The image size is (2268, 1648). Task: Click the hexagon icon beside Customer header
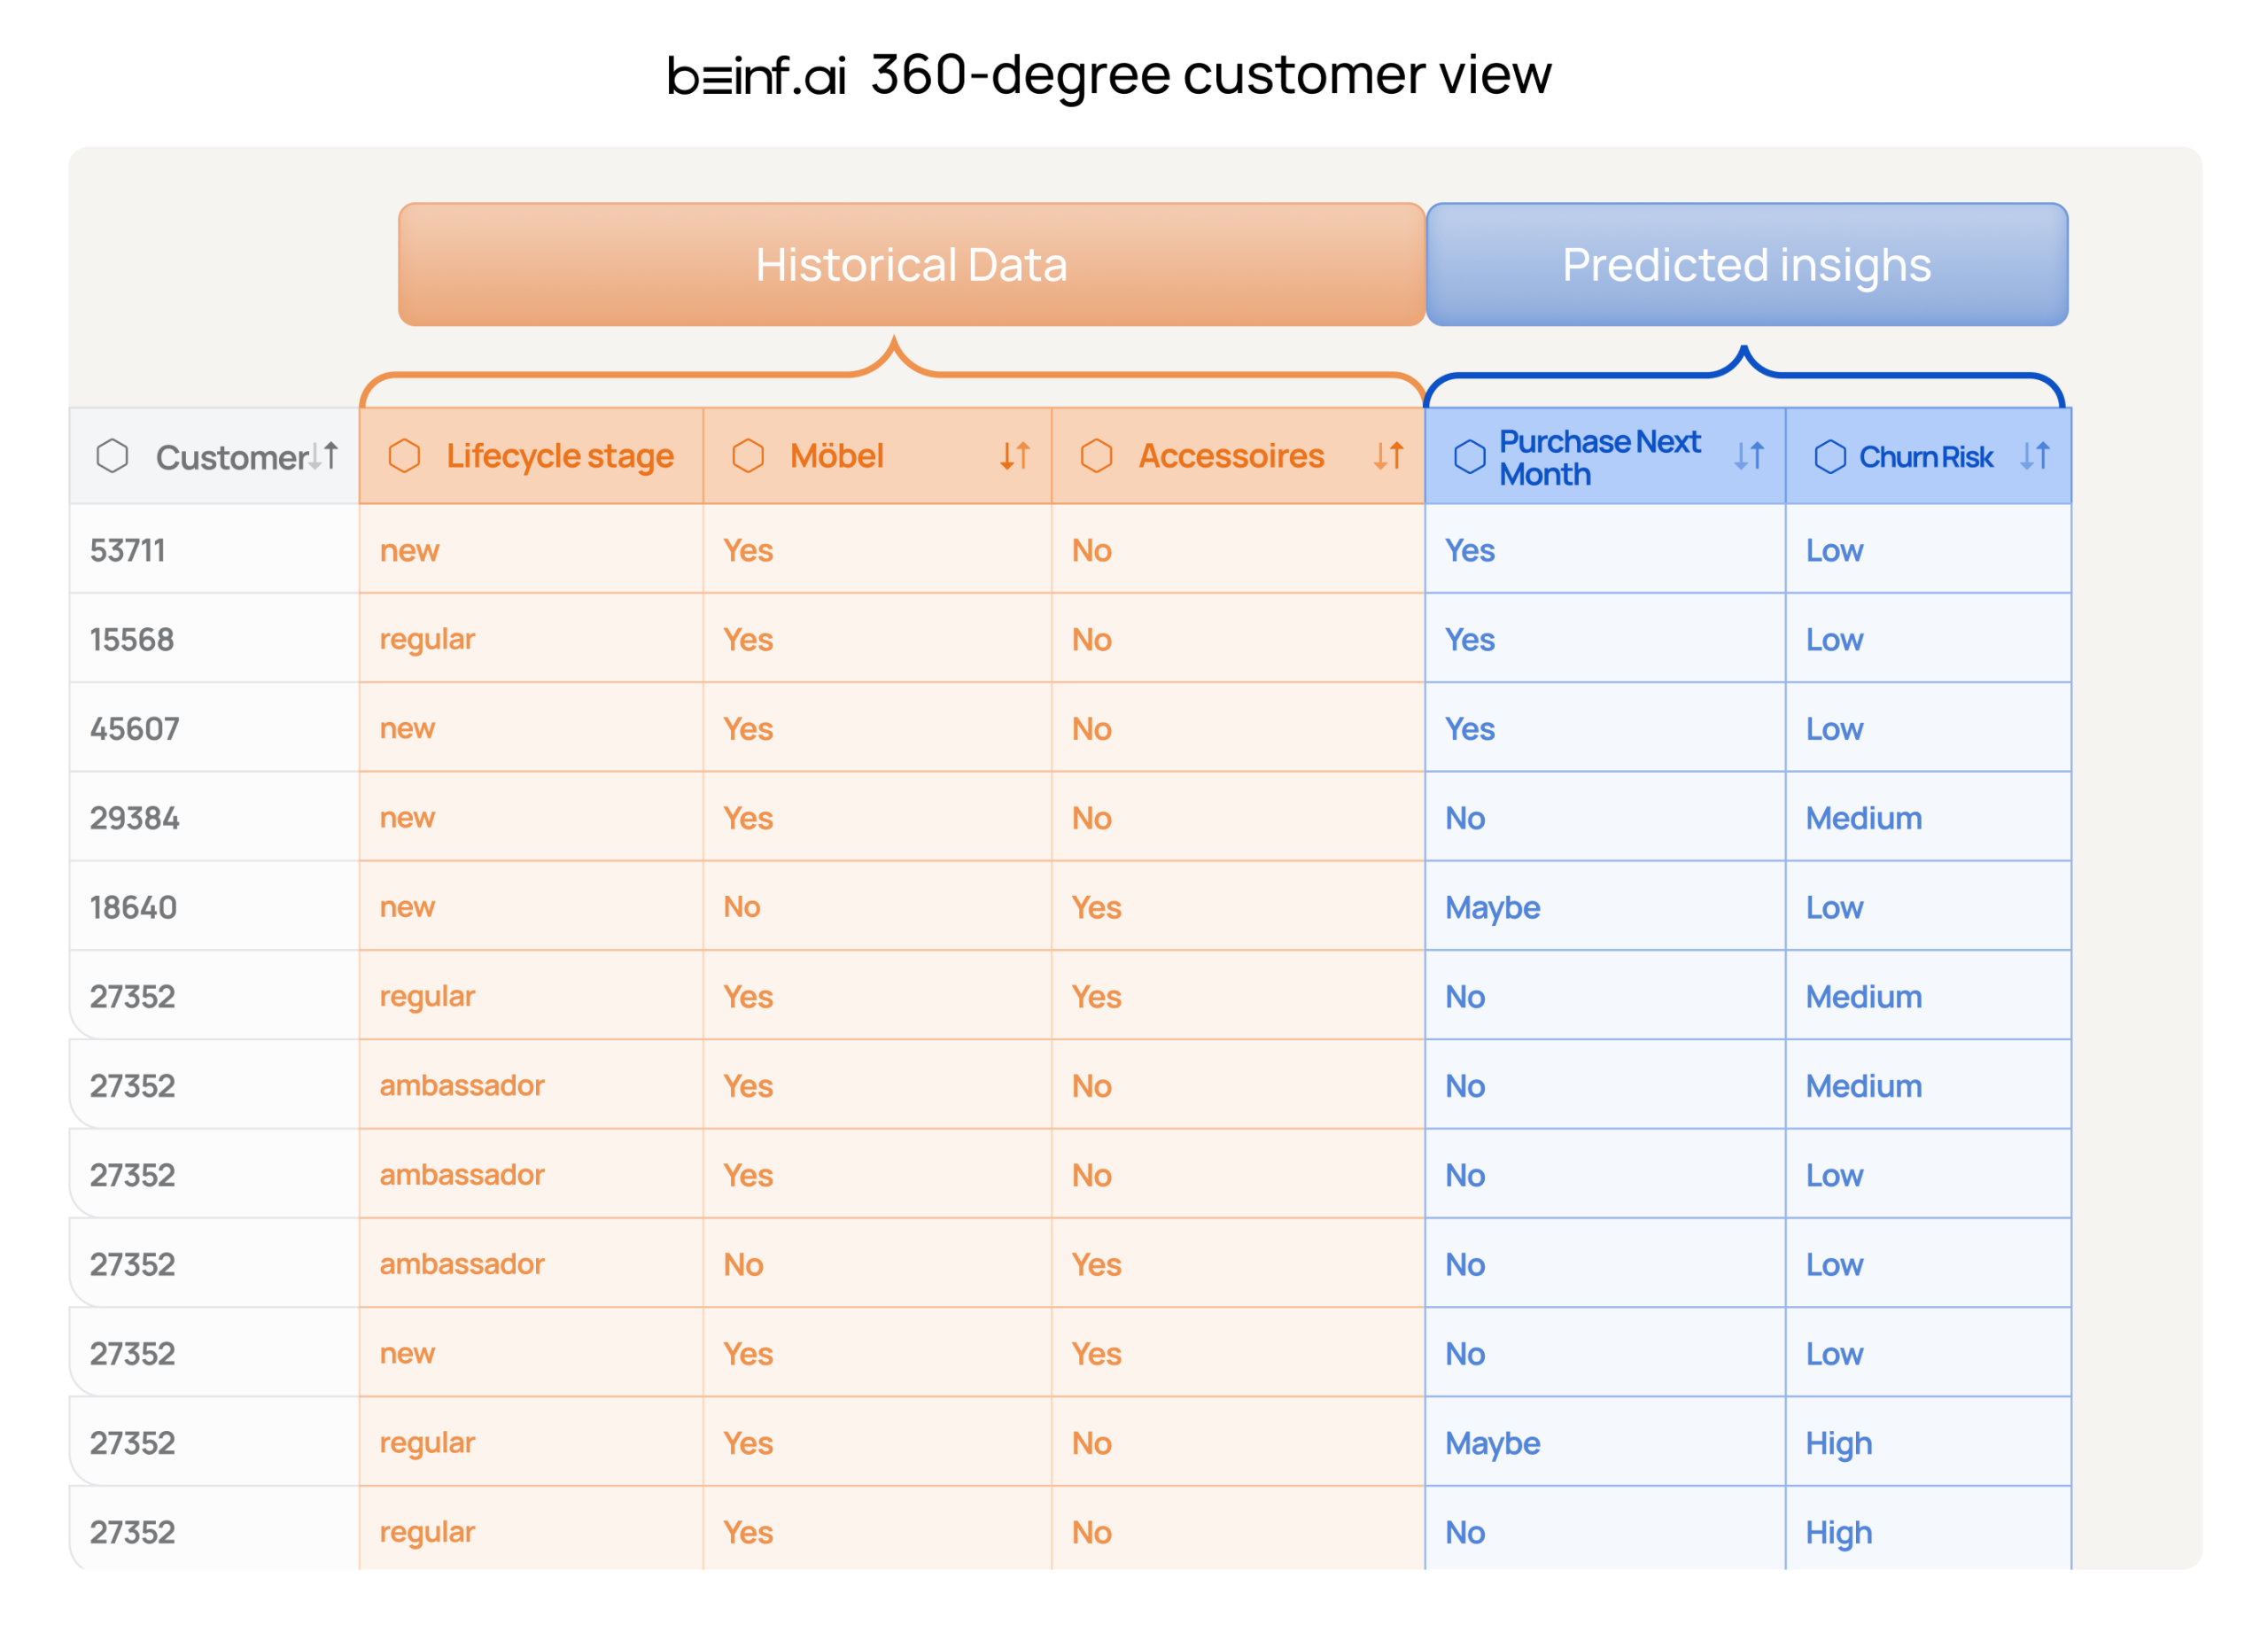(112, 457)
